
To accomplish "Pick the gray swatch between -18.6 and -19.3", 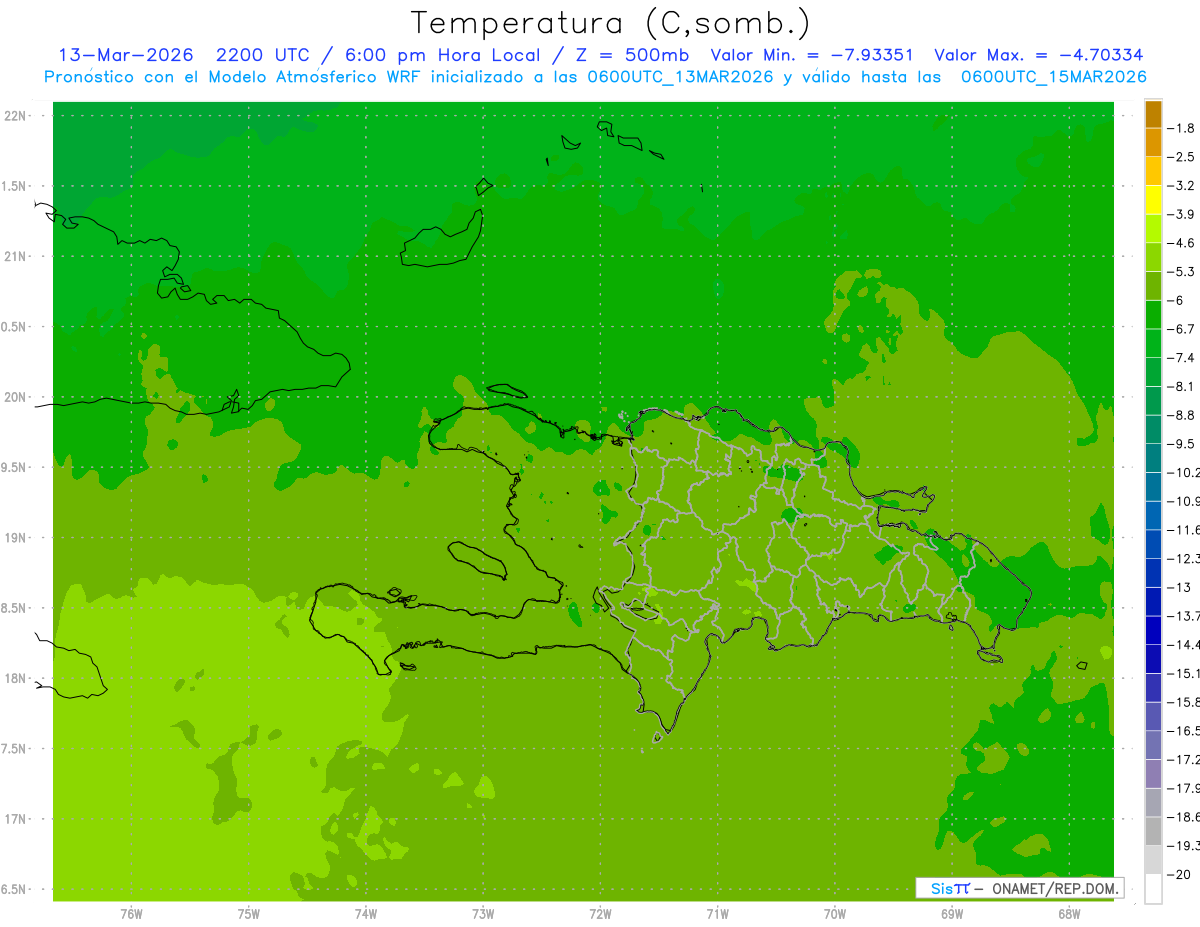I will [x=1153, y=832].
